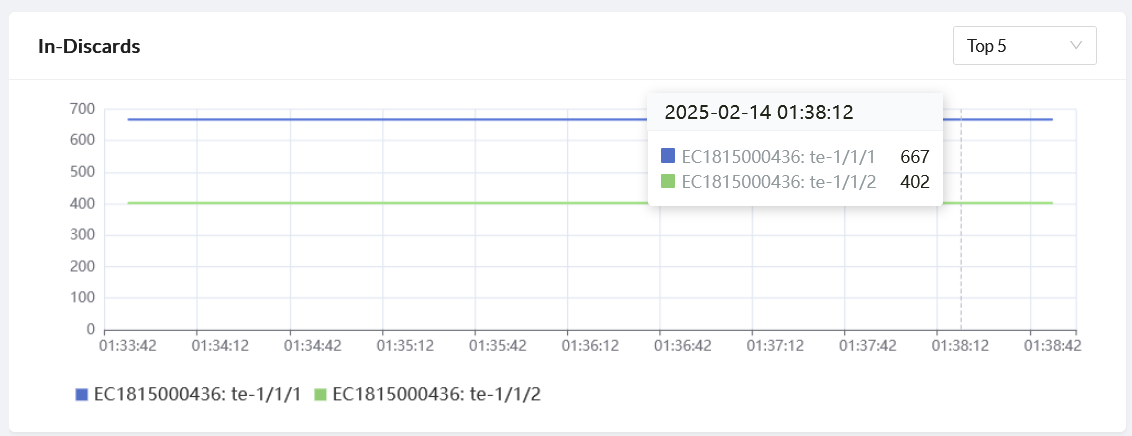Click the 400 y-axis label
This screenshot has width=1132, height=436.
click(83, 203)
